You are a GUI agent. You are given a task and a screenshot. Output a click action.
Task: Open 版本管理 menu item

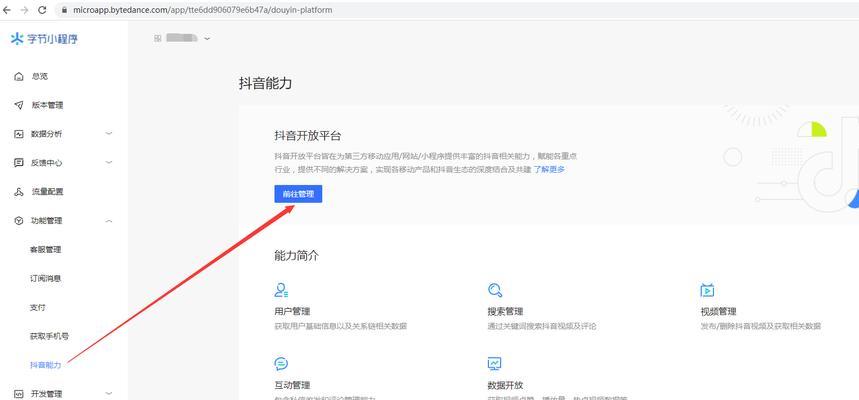pyautogui.click(x=47, y=105)
